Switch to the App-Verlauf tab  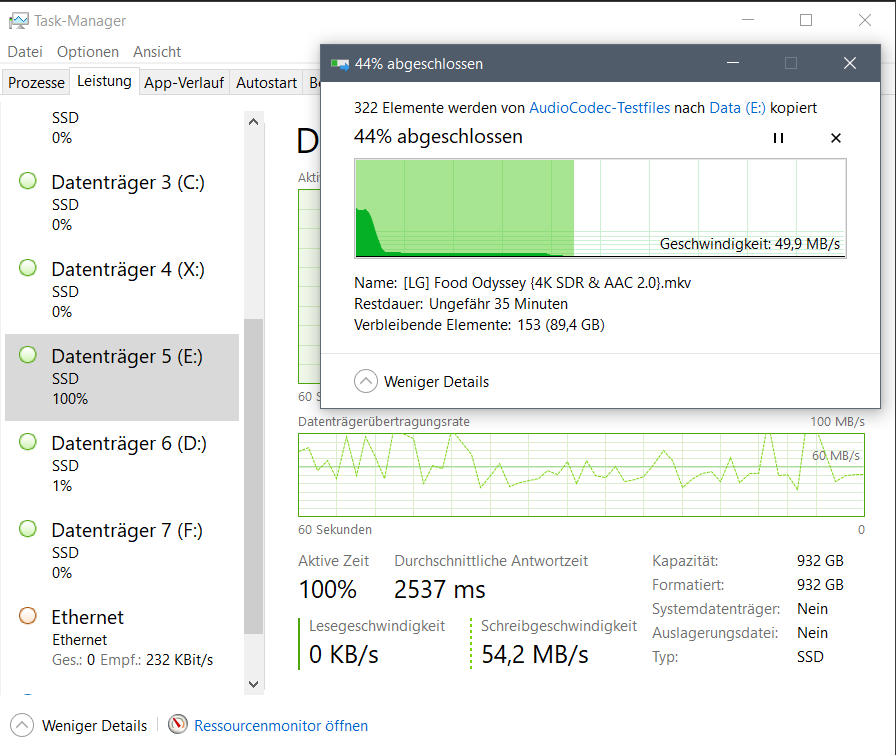(x=185, y=83)
